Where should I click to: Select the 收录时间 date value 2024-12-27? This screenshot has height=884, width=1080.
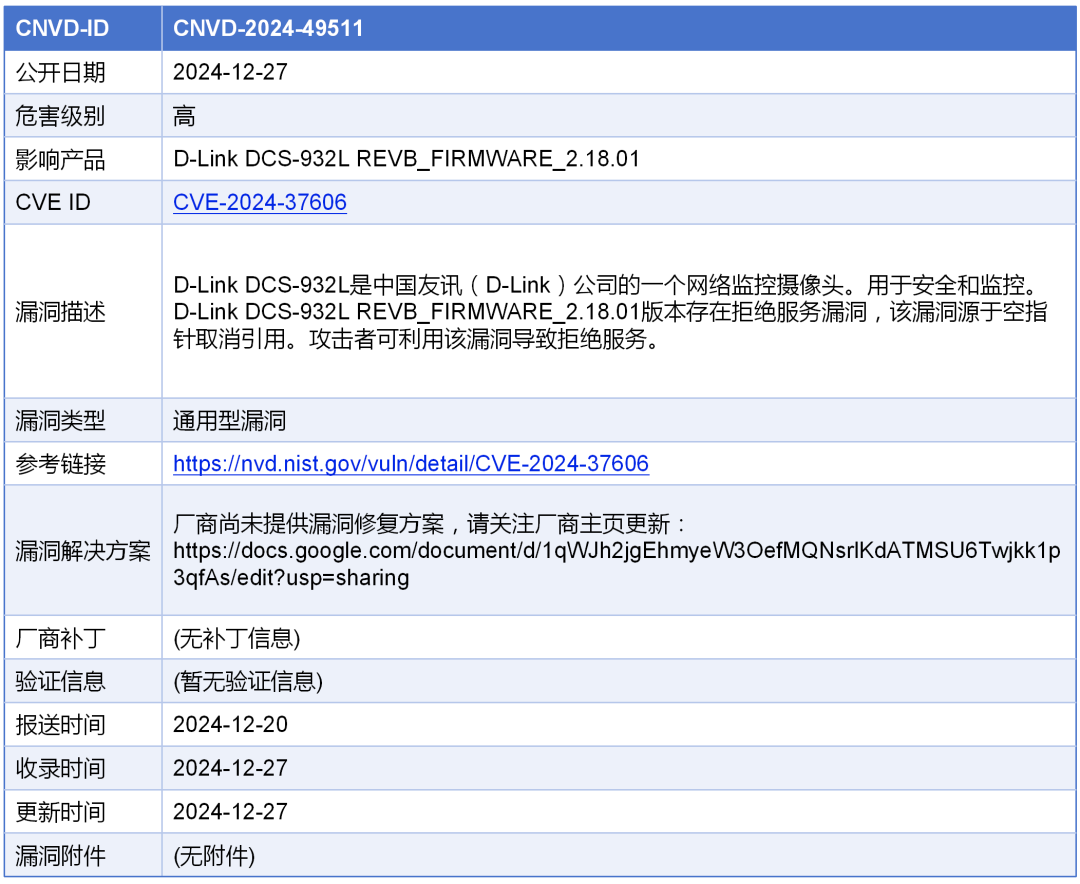(x=230, y=768)
